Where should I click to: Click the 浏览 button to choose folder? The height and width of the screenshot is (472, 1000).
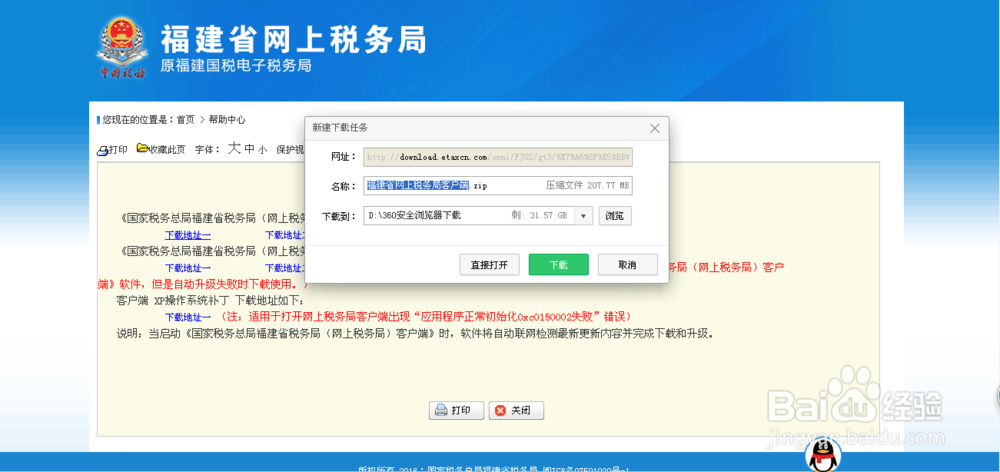click(615, 216)
